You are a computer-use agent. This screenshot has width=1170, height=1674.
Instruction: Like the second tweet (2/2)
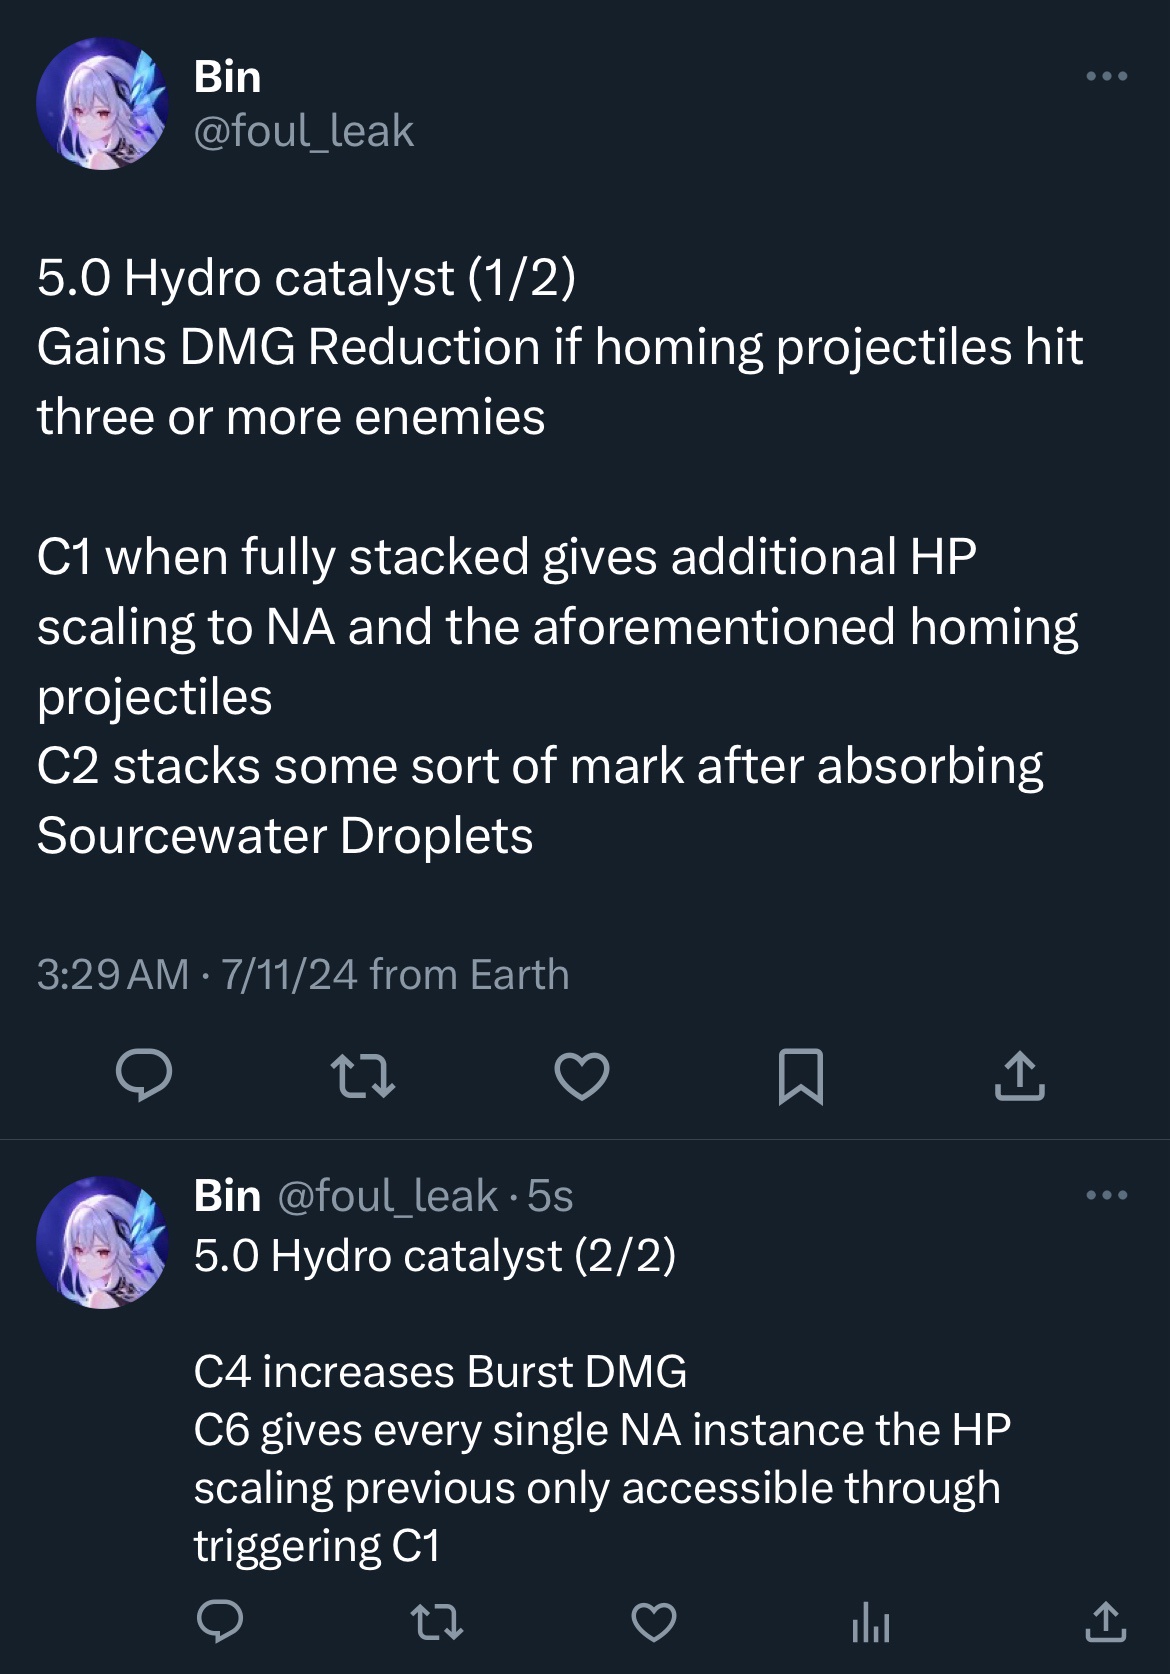654,1621
